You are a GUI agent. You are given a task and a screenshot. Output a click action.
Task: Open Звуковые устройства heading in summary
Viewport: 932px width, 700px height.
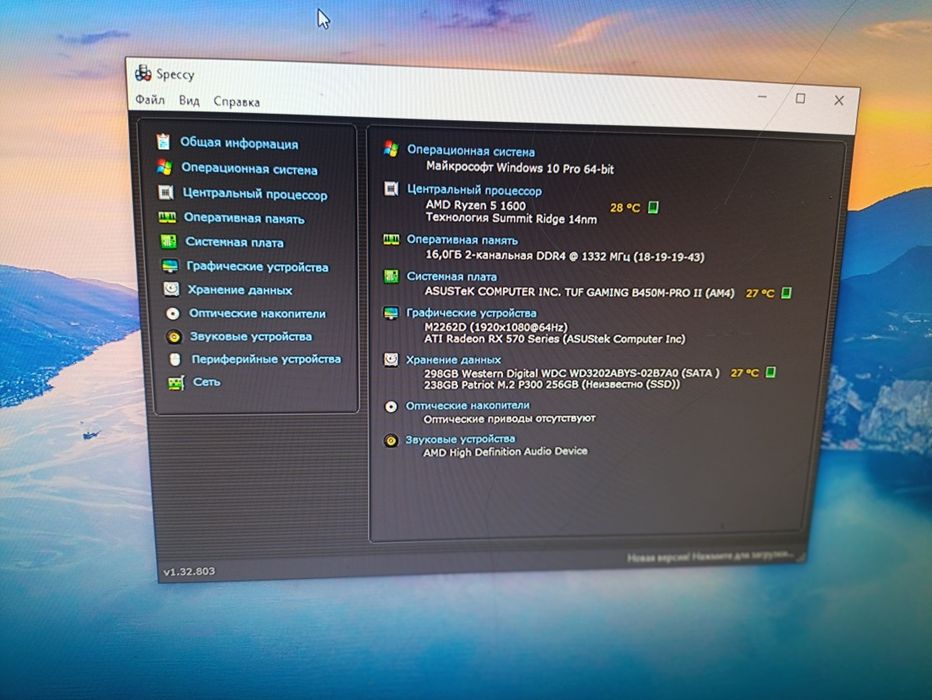coord(460,439)
